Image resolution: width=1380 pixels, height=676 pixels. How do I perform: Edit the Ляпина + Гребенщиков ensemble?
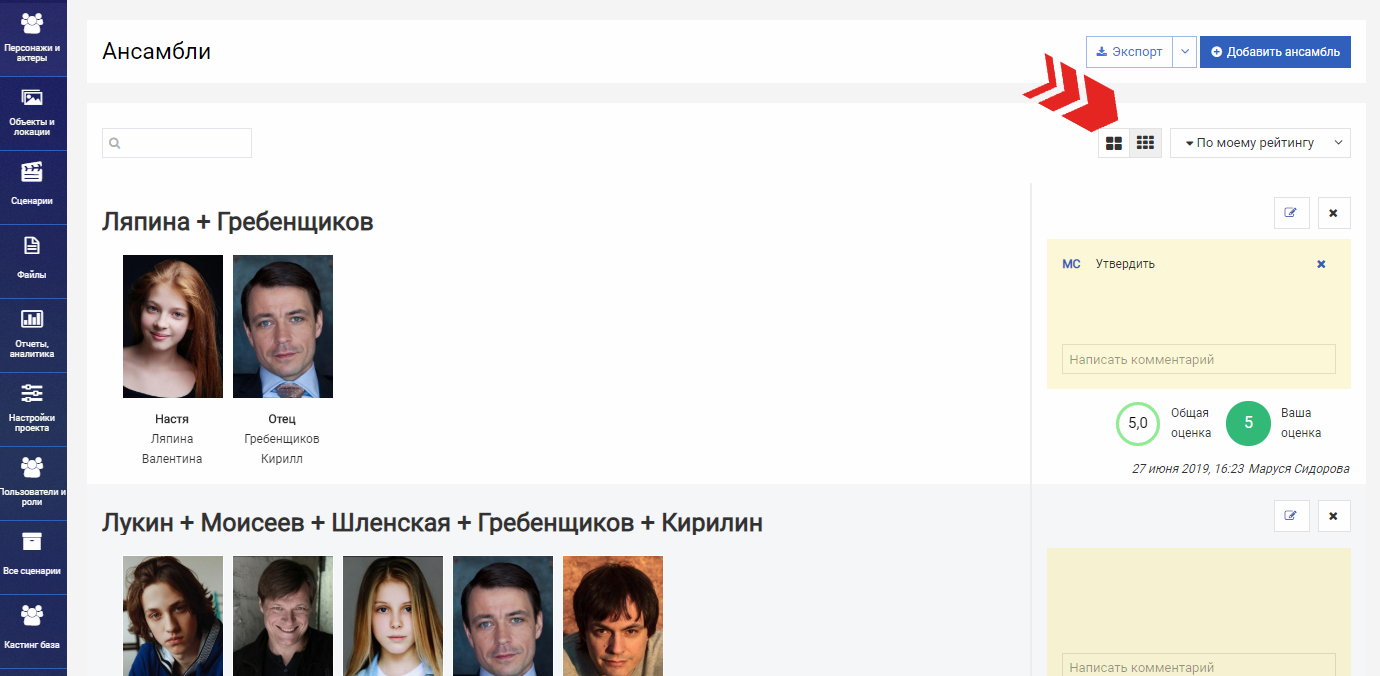point(1292,212)
